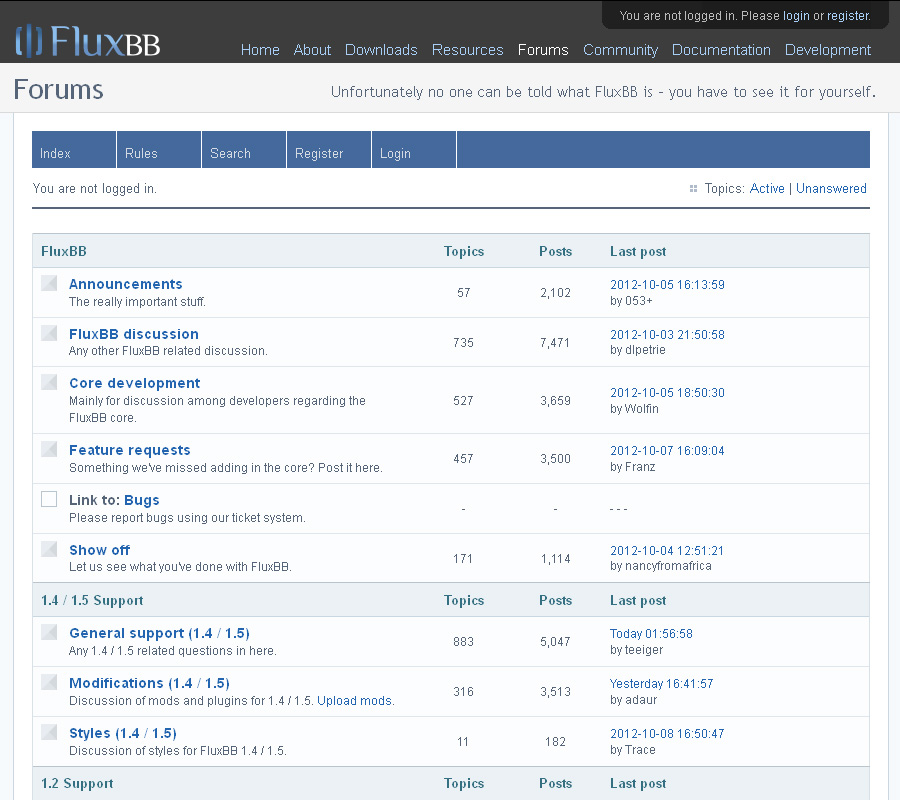Click the register link in the header notice
Screen dimensions: 900x800
(x=848, y=16)
